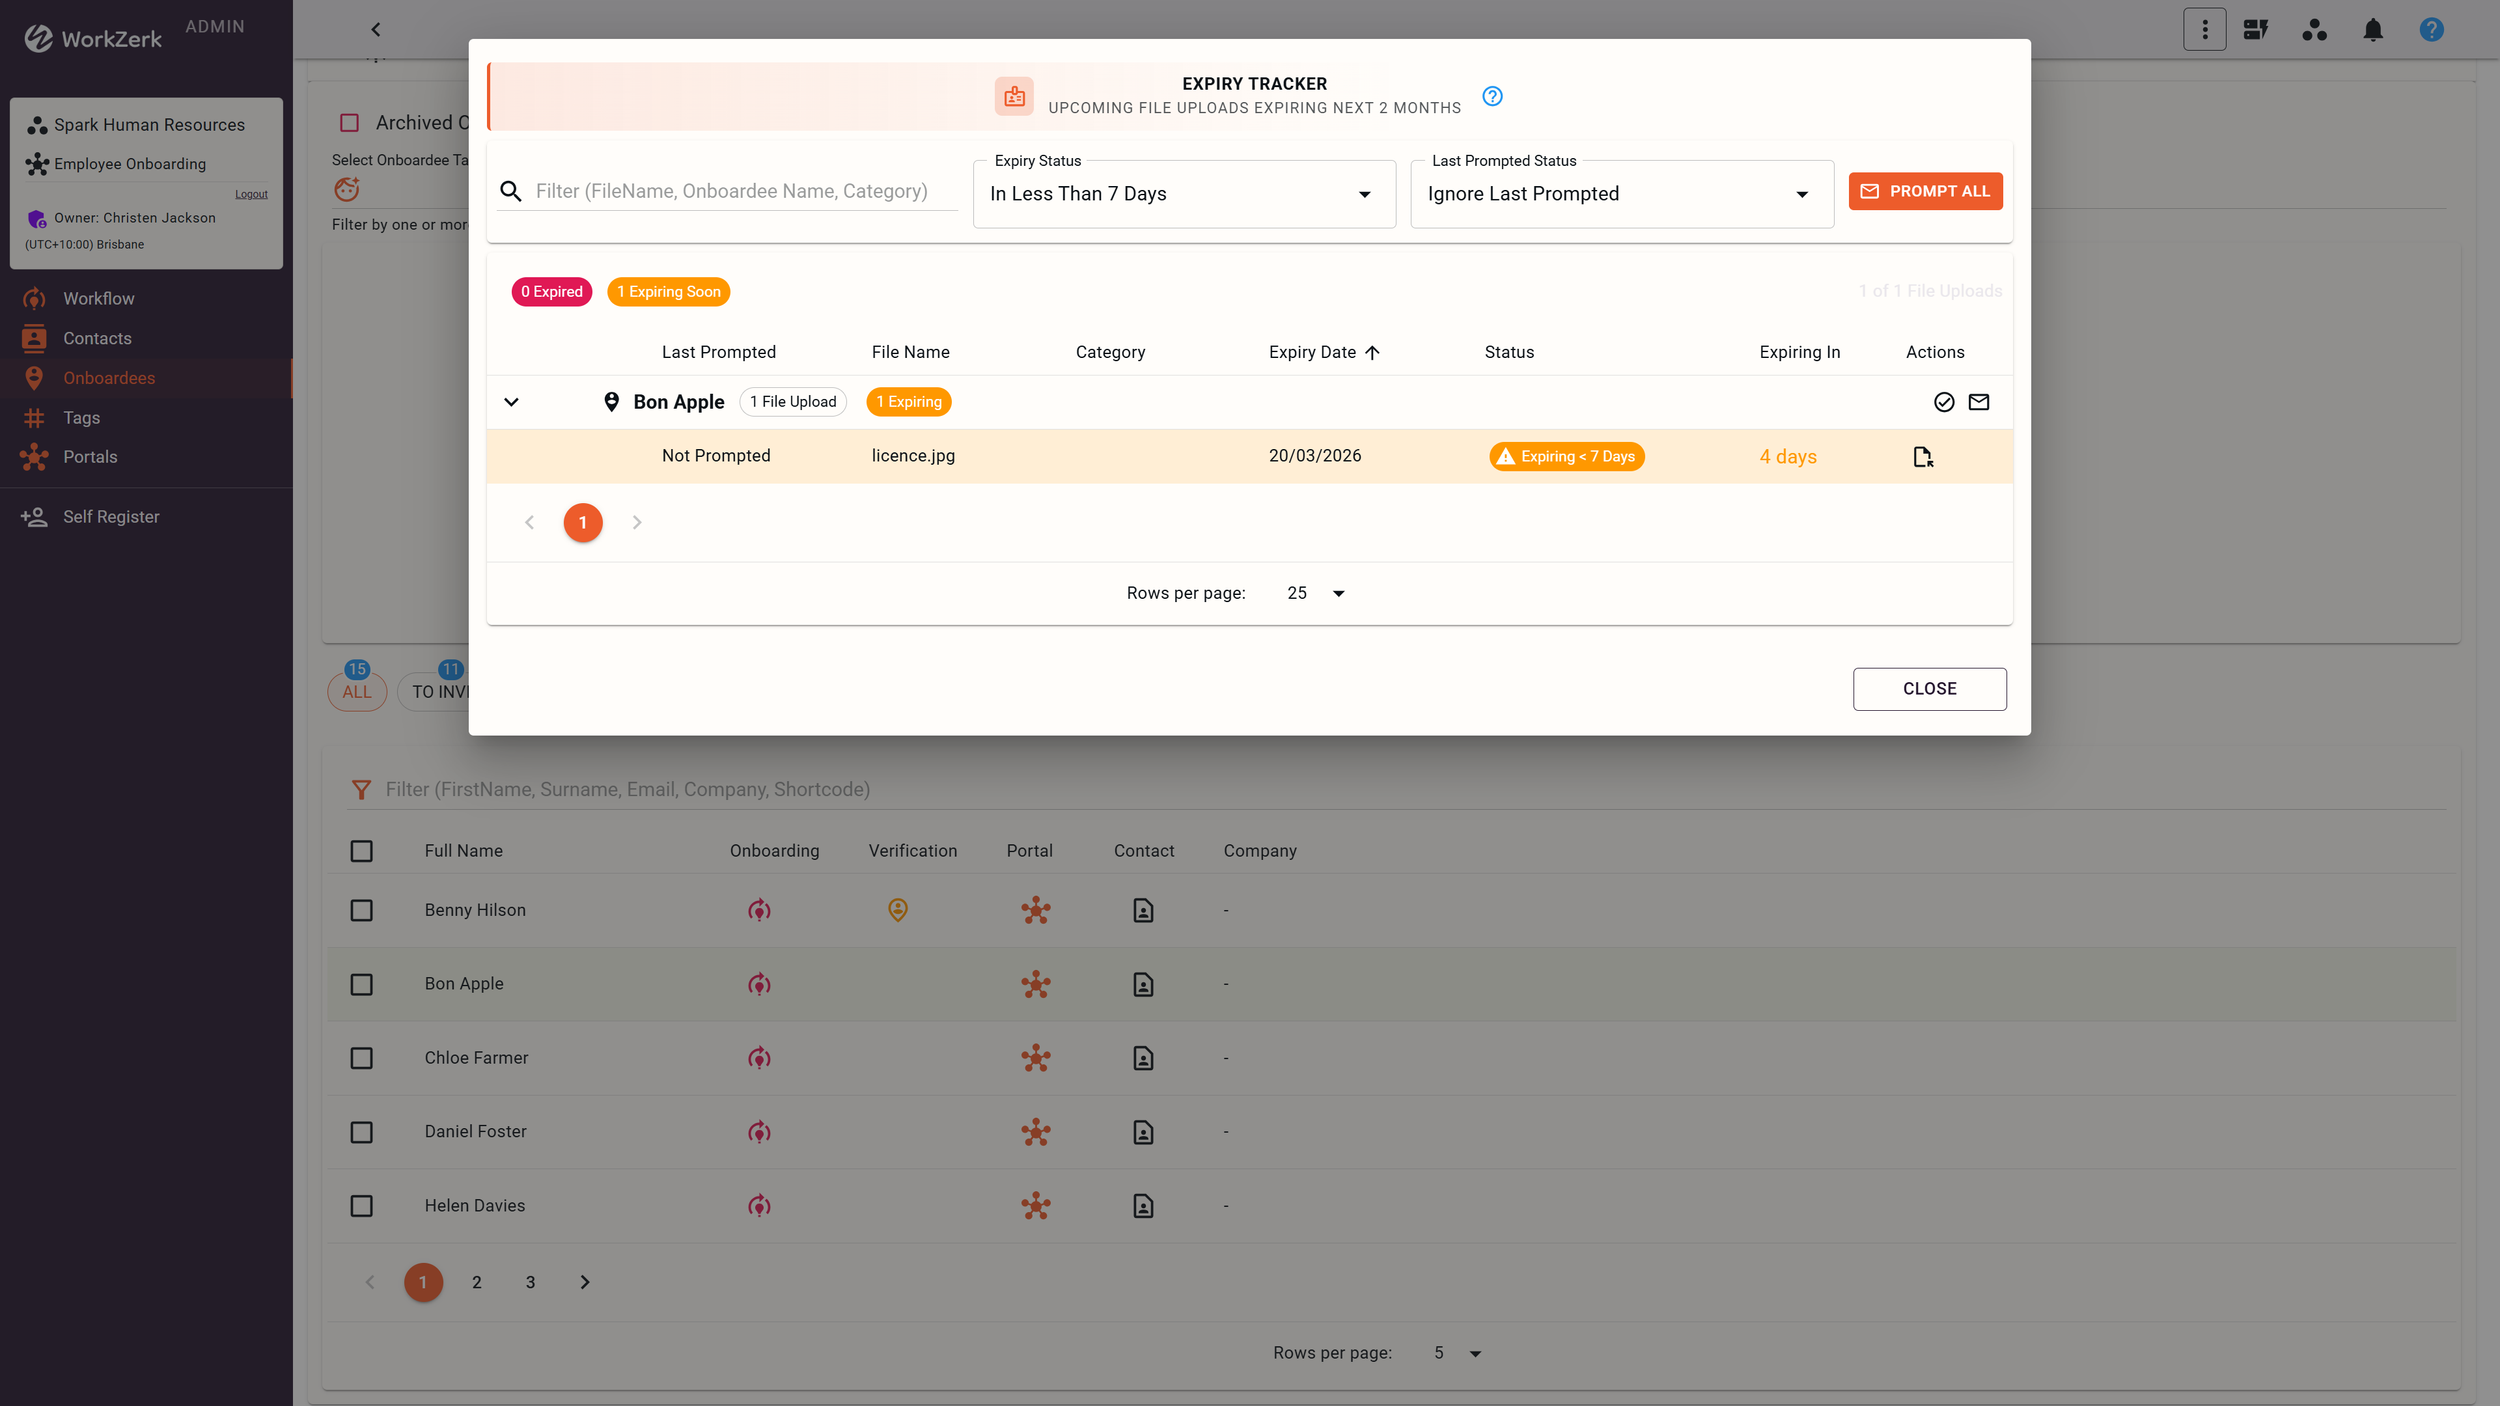Open the Last Prompted Status dropdown

pos(1620,194)
